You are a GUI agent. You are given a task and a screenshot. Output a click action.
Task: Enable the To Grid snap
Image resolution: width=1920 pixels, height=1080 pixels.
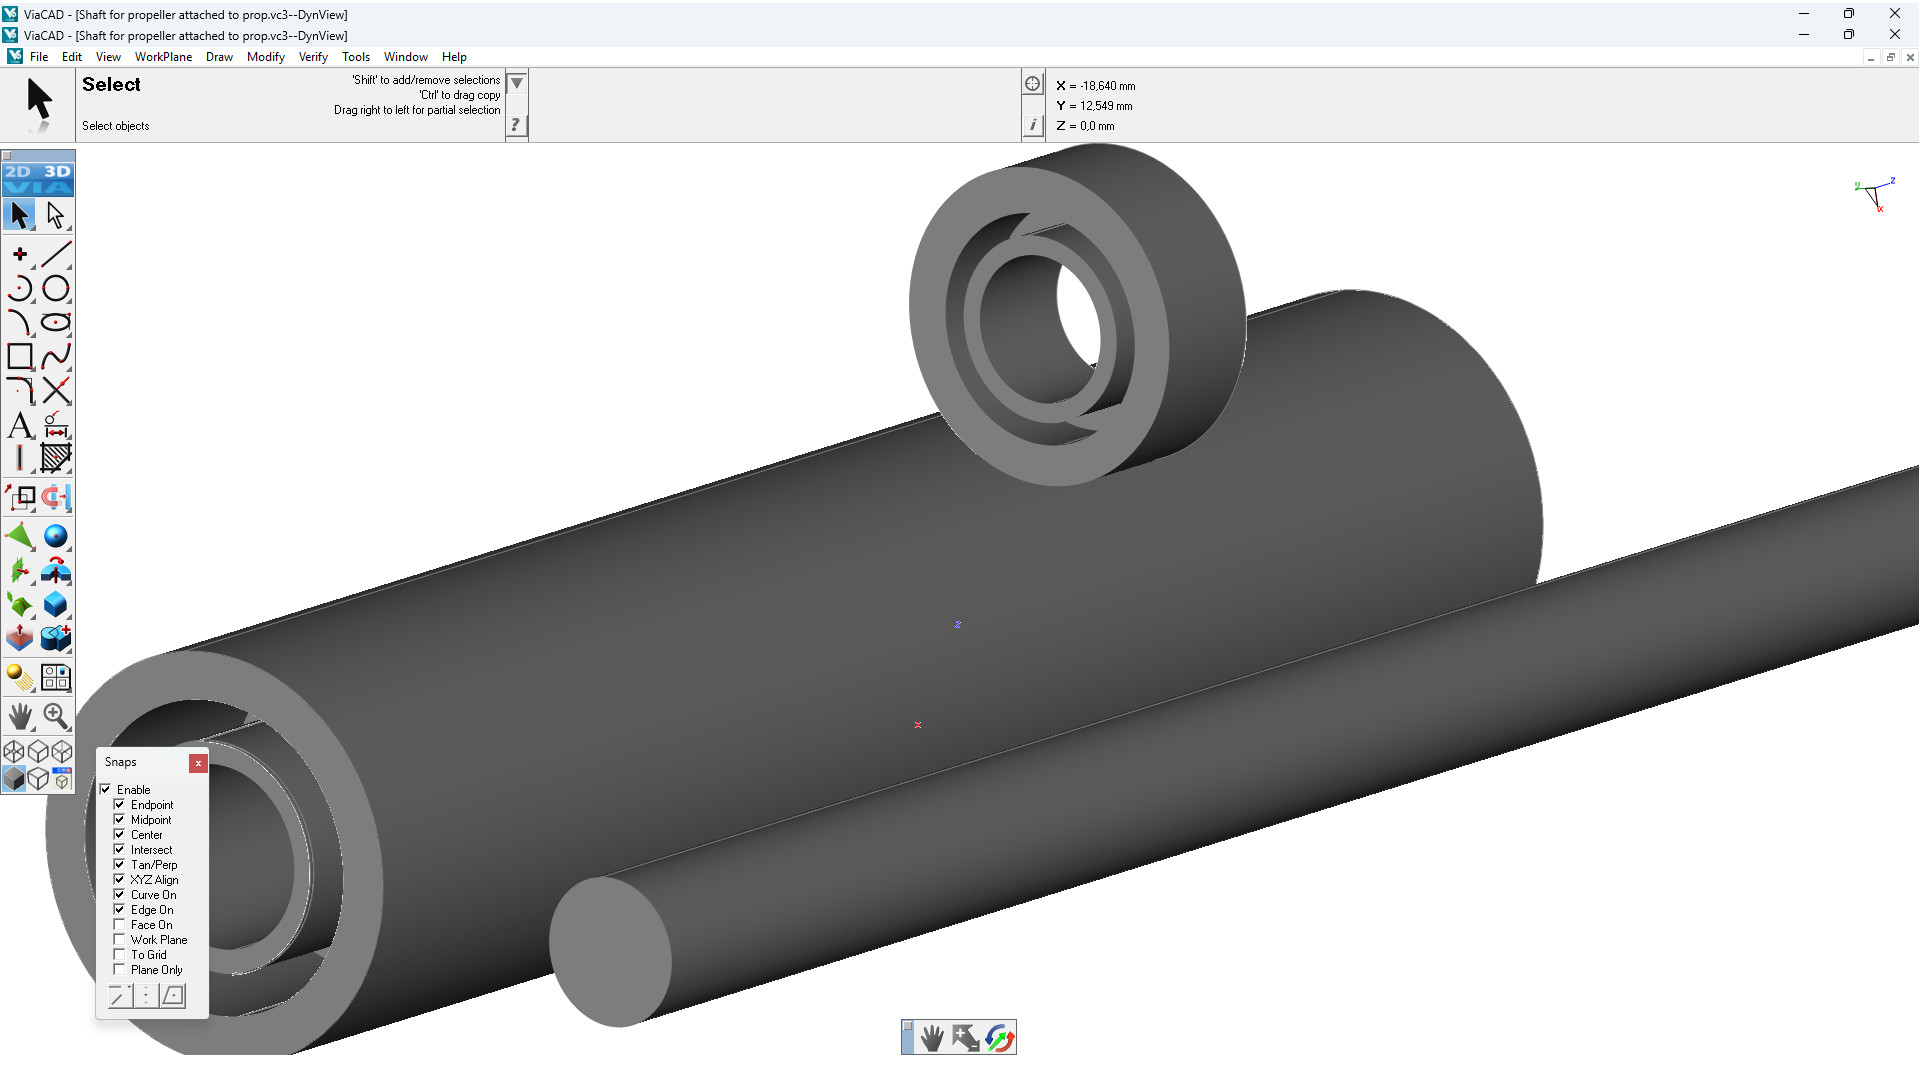point(119,955)
